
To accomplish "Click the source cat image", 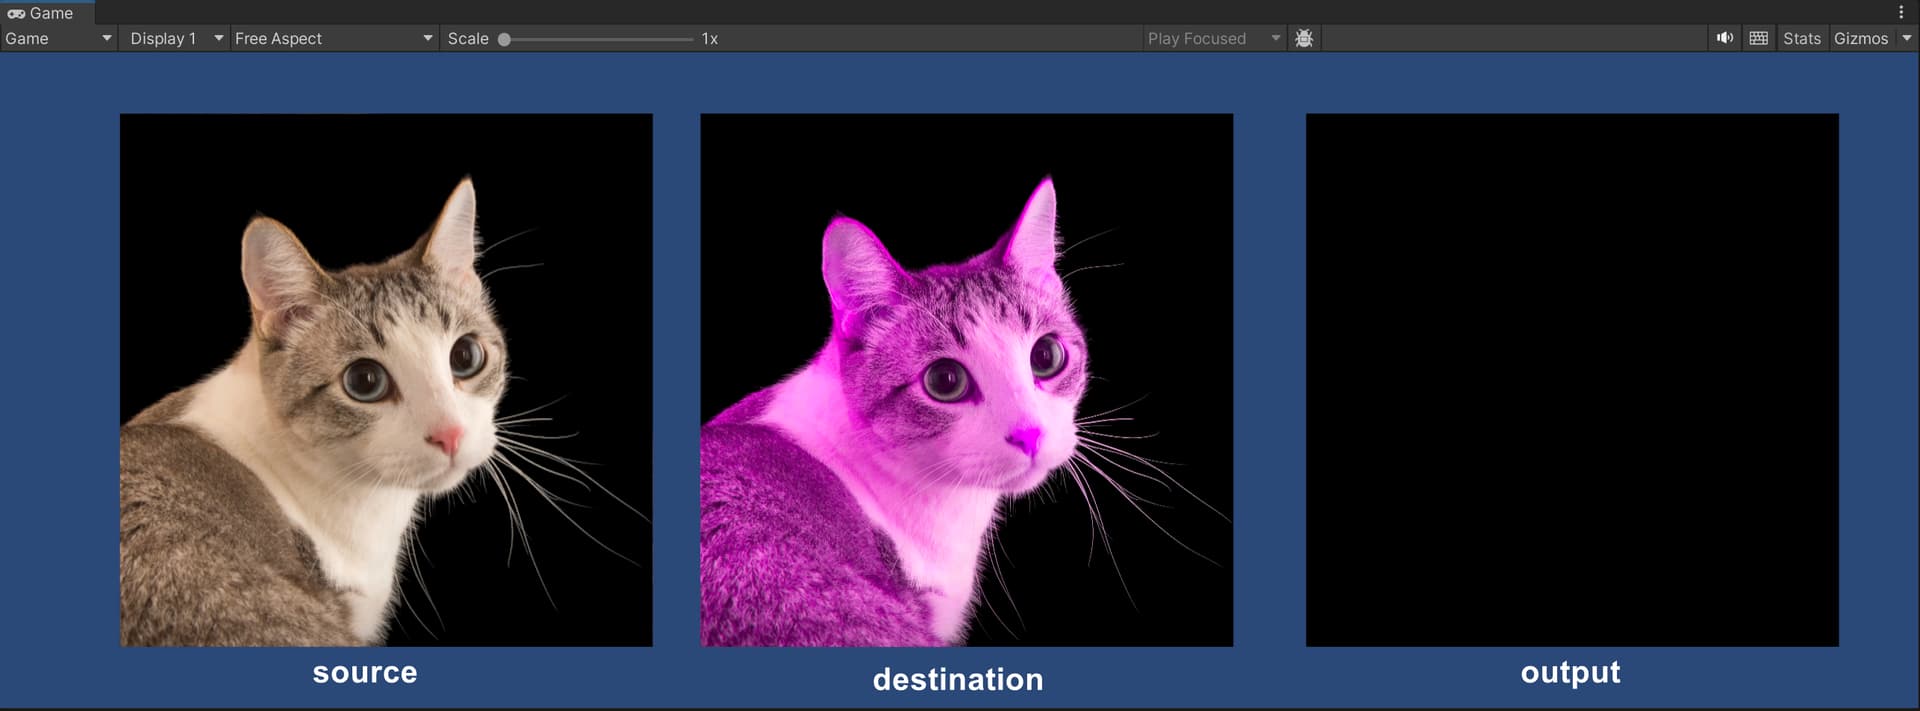I will point(386,380).
